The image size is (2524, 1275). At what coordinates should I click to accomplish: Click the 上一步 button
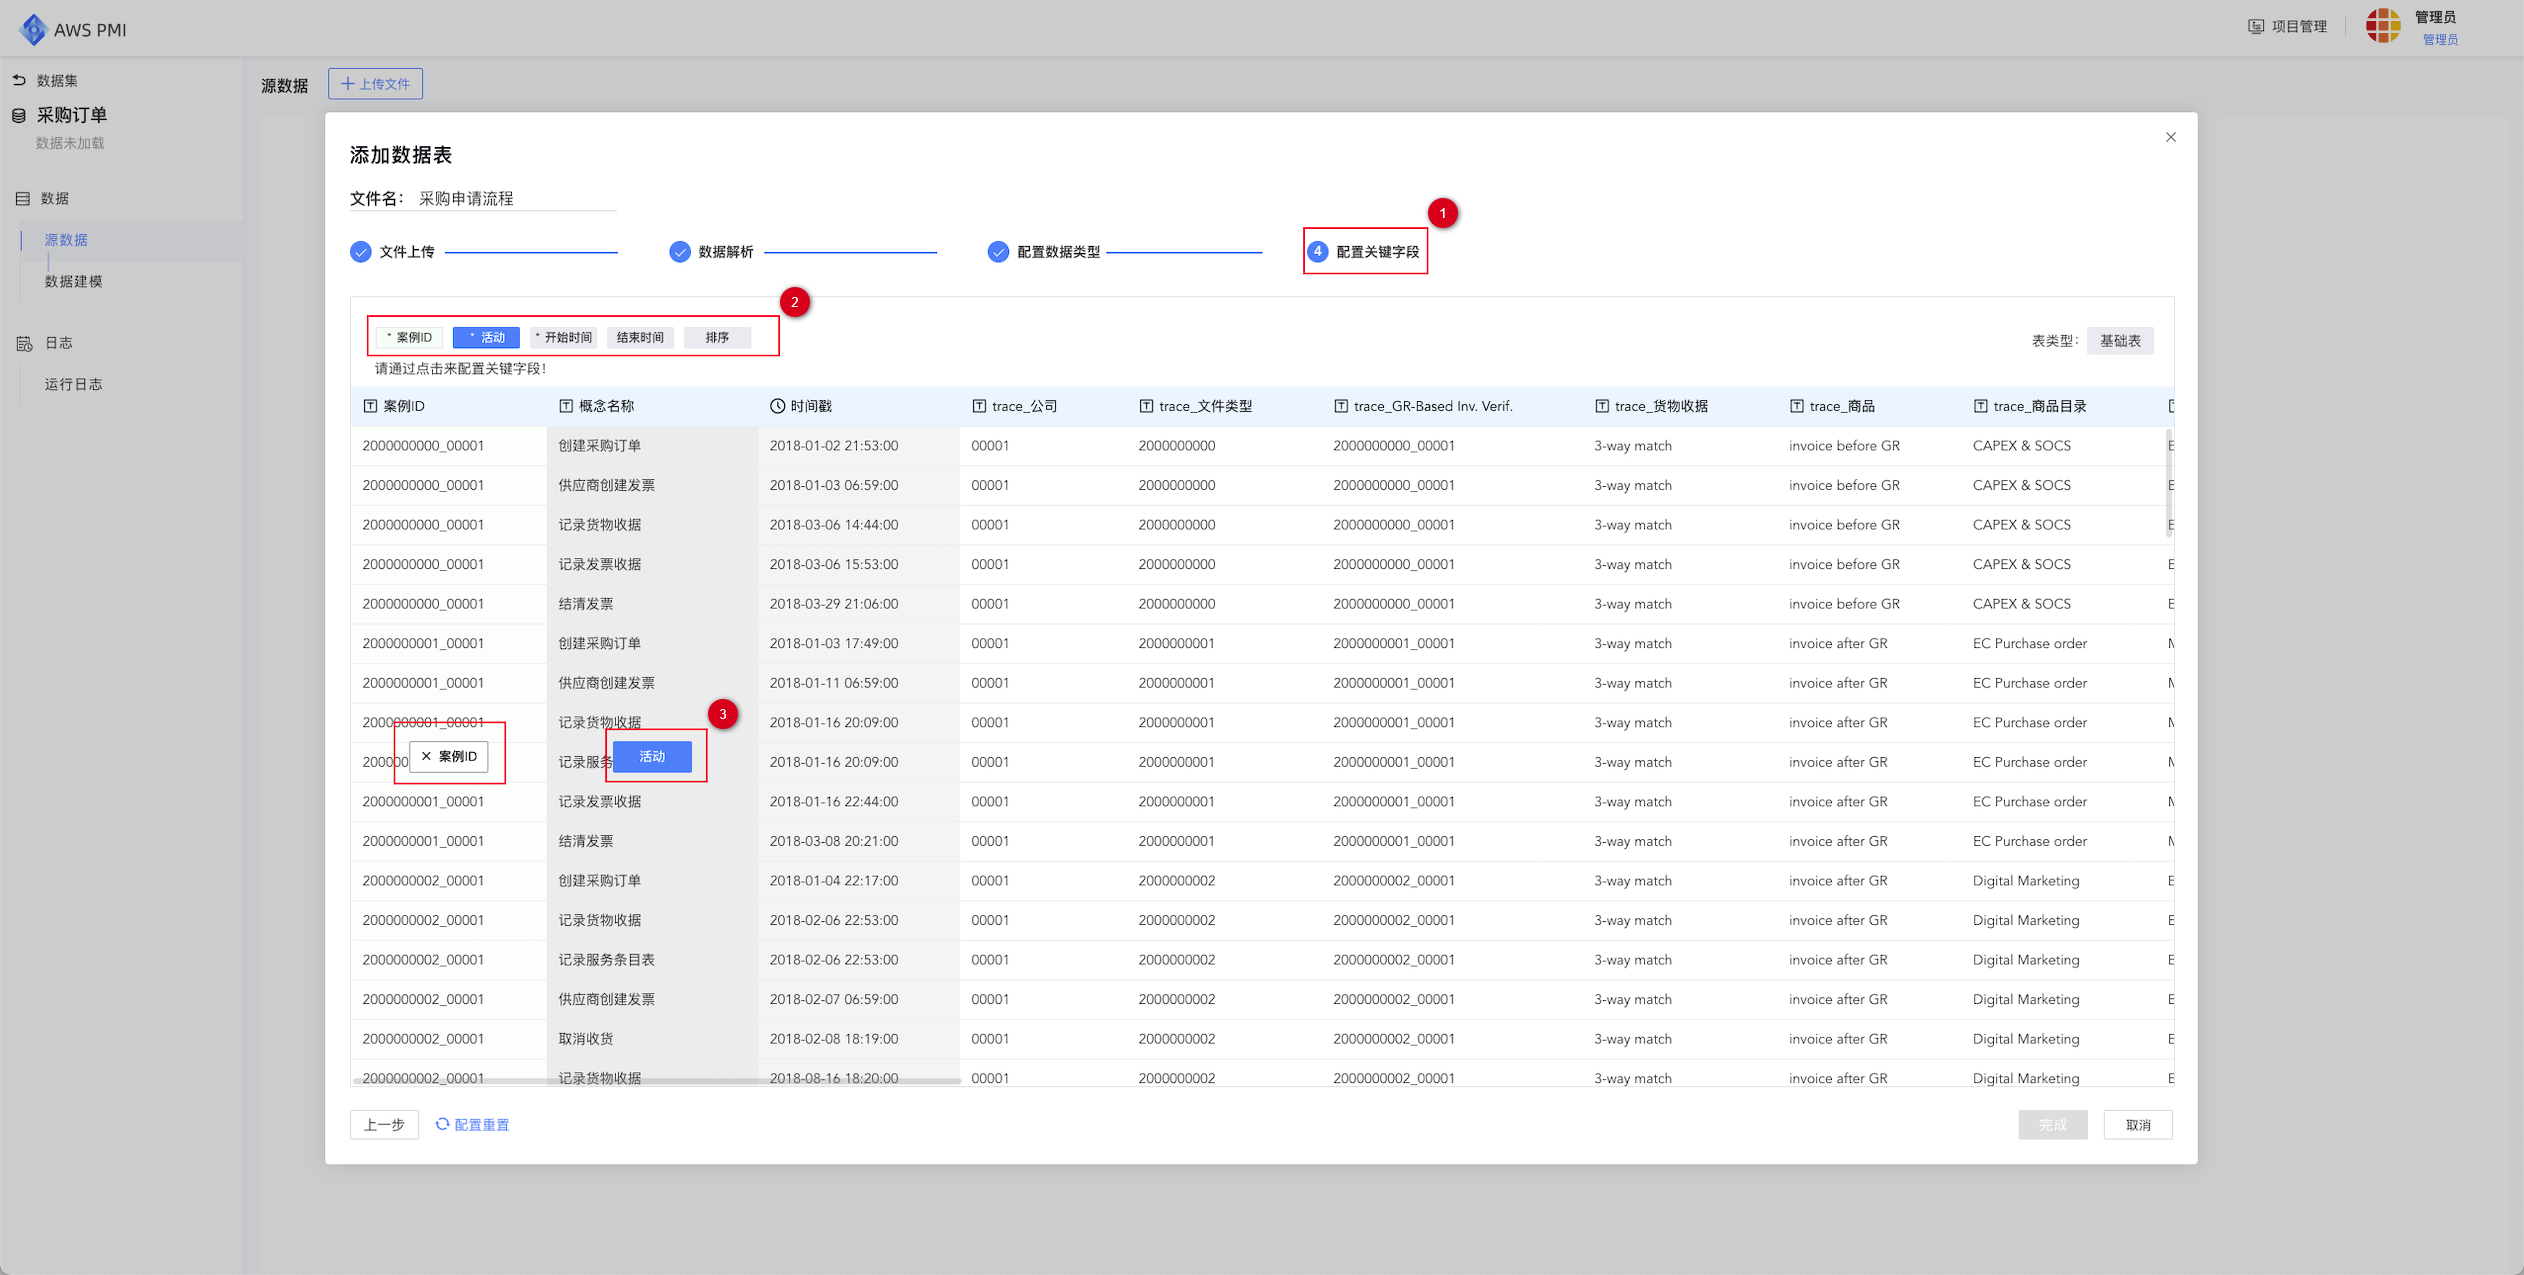click(x=384, y=1125)
